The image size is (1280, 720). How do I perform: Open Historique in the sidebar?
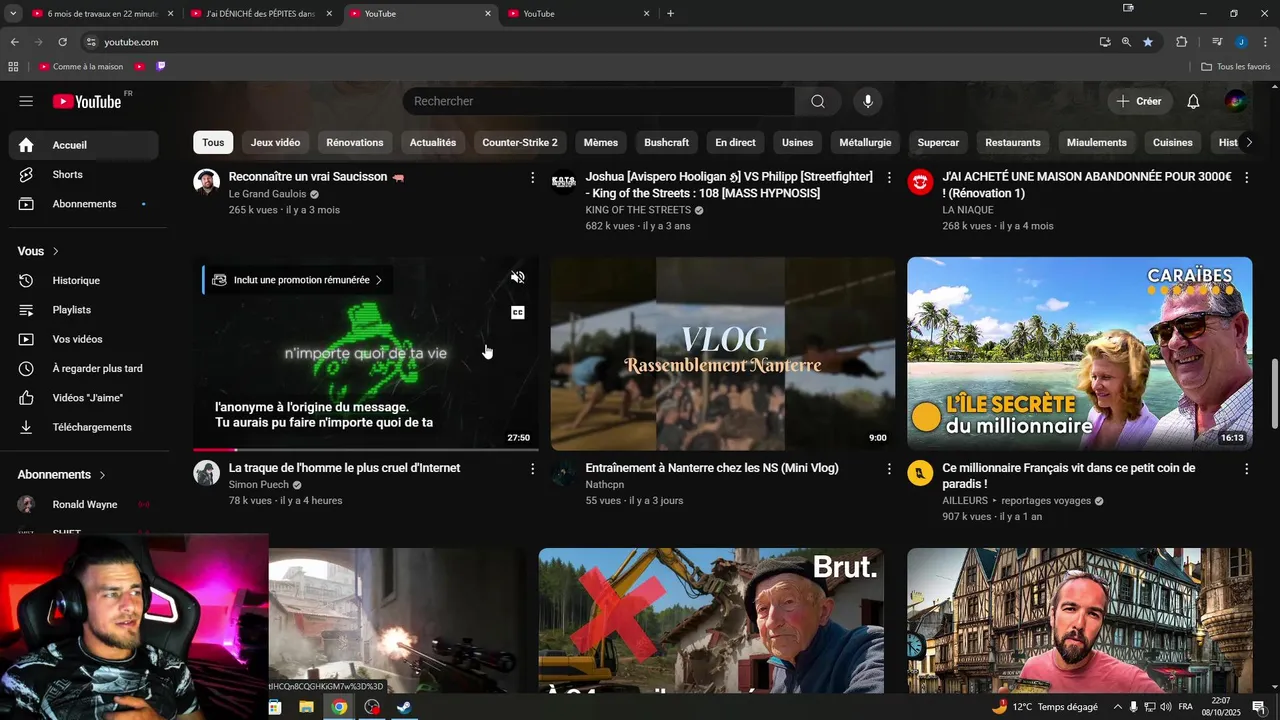84,281
